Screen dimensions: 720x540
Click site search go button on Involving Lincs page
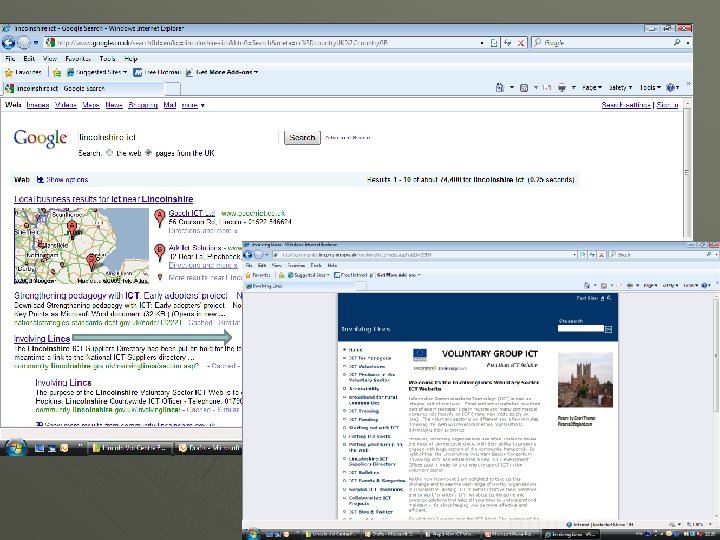(608, 329)
